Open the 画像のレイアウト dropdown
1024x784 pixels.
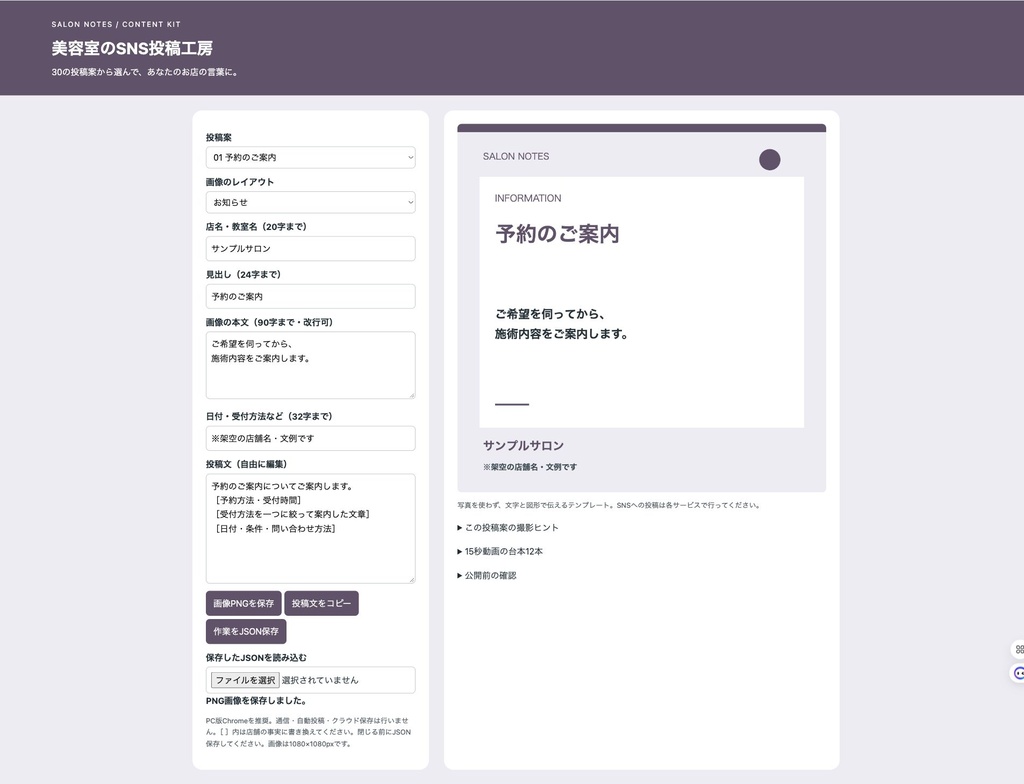point(310,203)
